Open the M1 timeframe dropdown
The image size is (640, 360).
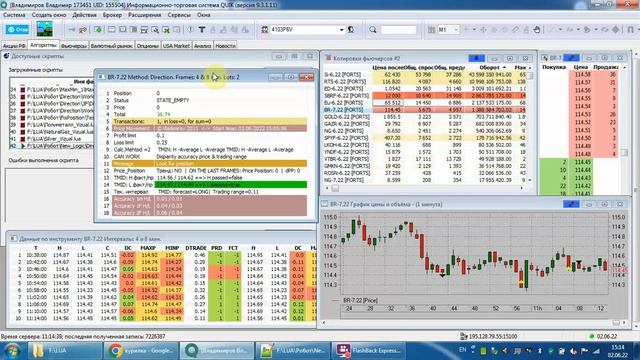click(456, 30)
